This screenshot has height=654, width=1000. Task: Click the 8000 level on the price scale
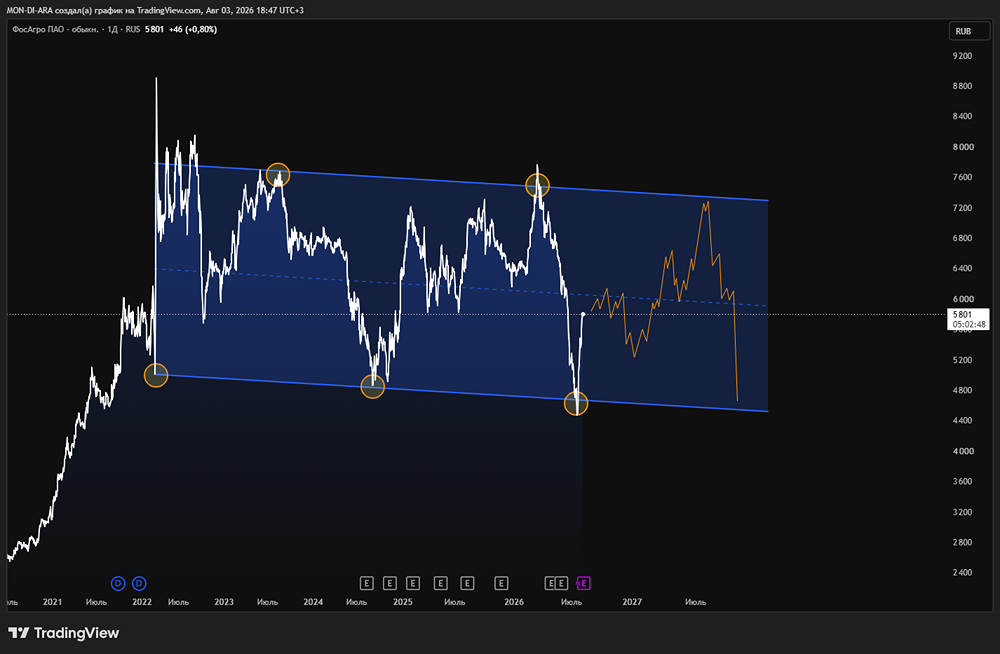pyautogui.click(x=962, y=147)
